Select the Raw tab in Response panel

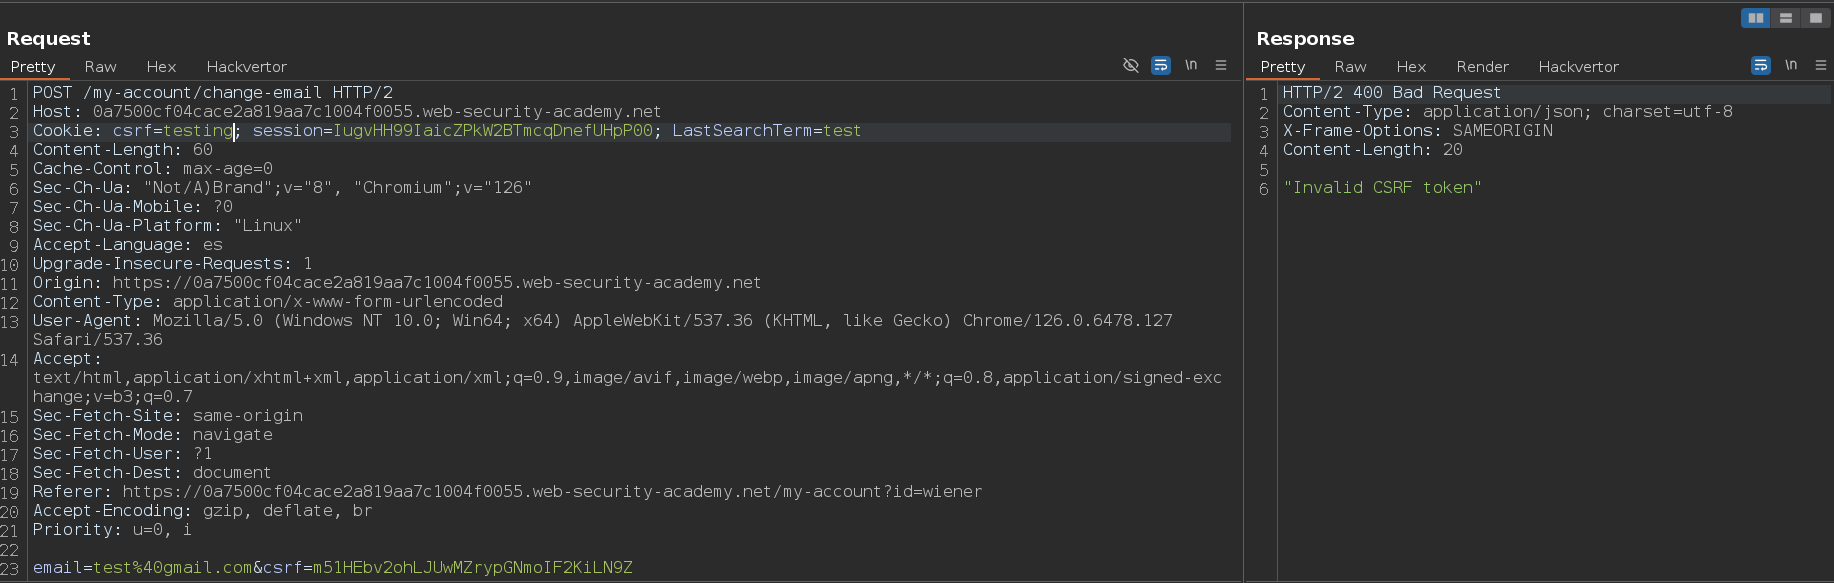point(1350,67)
